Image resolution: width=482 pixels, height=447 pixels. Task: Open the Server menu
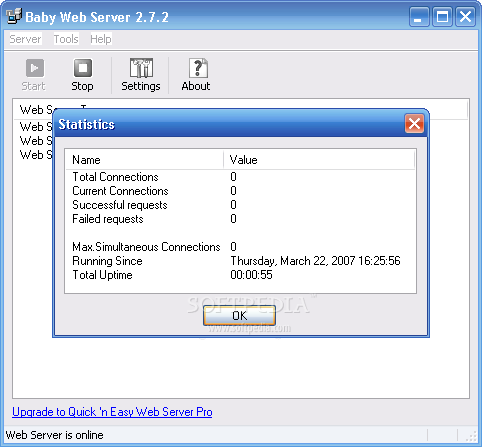coord(25,39)
